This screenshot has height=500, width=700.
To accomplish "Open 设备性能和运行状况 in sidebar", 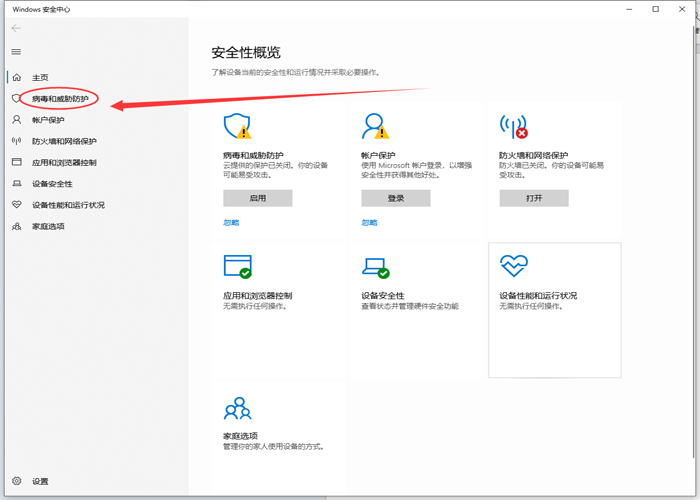I will coord(68,205).
